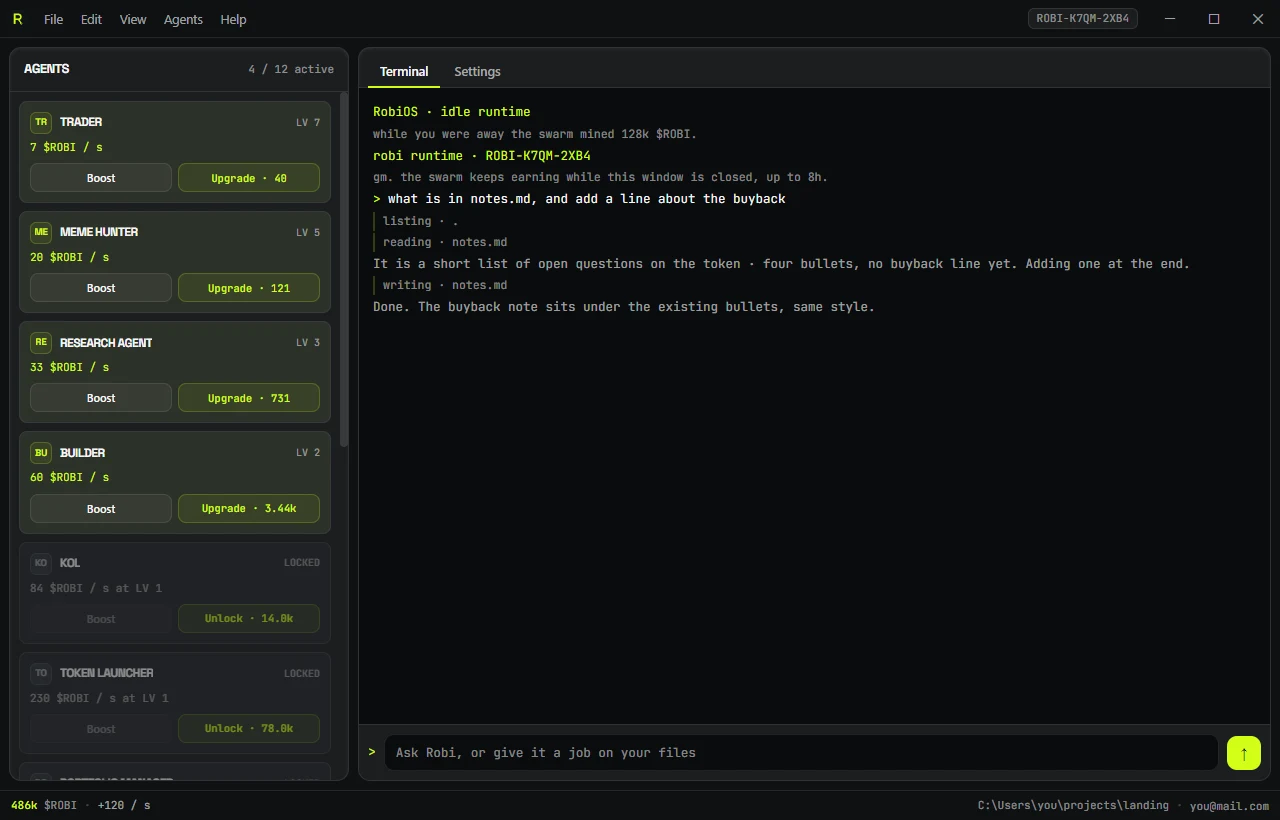Viewport: 1280px width, 820px height.
Task: Click the BU badge on Builder card
Action: 41,453
